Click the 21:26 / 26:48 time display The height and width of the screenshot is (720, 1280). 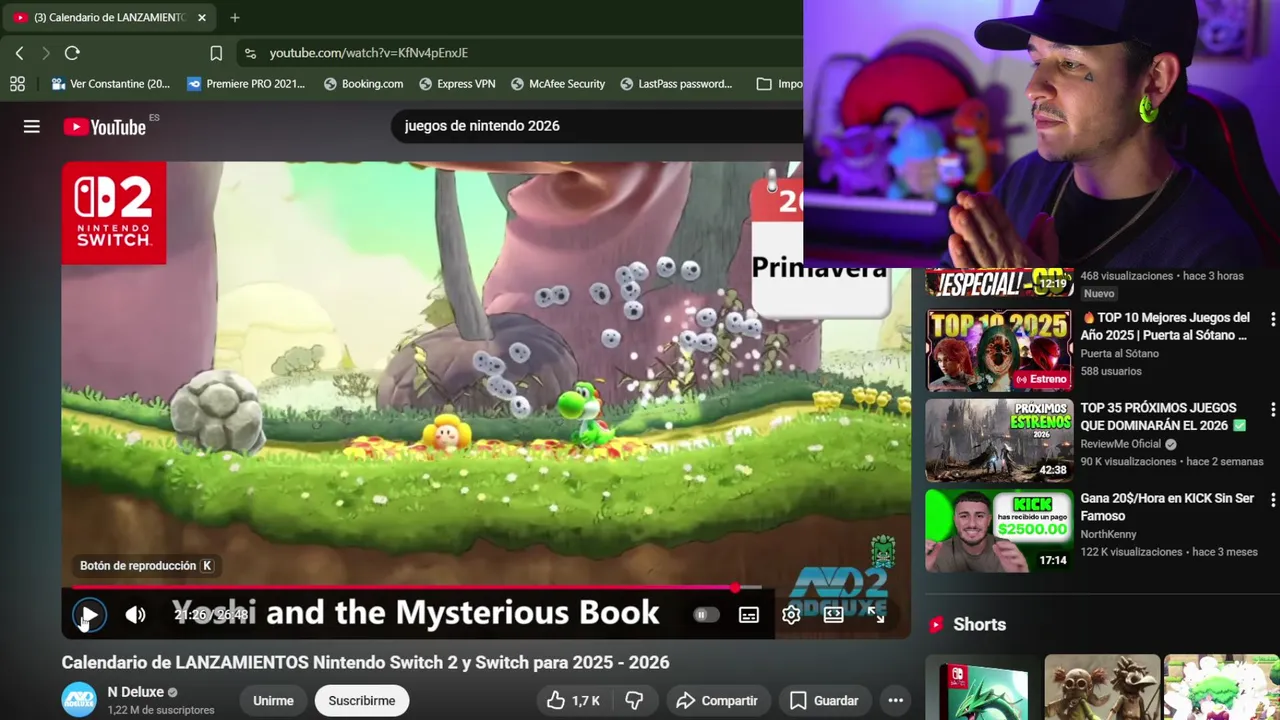point(210,615)
